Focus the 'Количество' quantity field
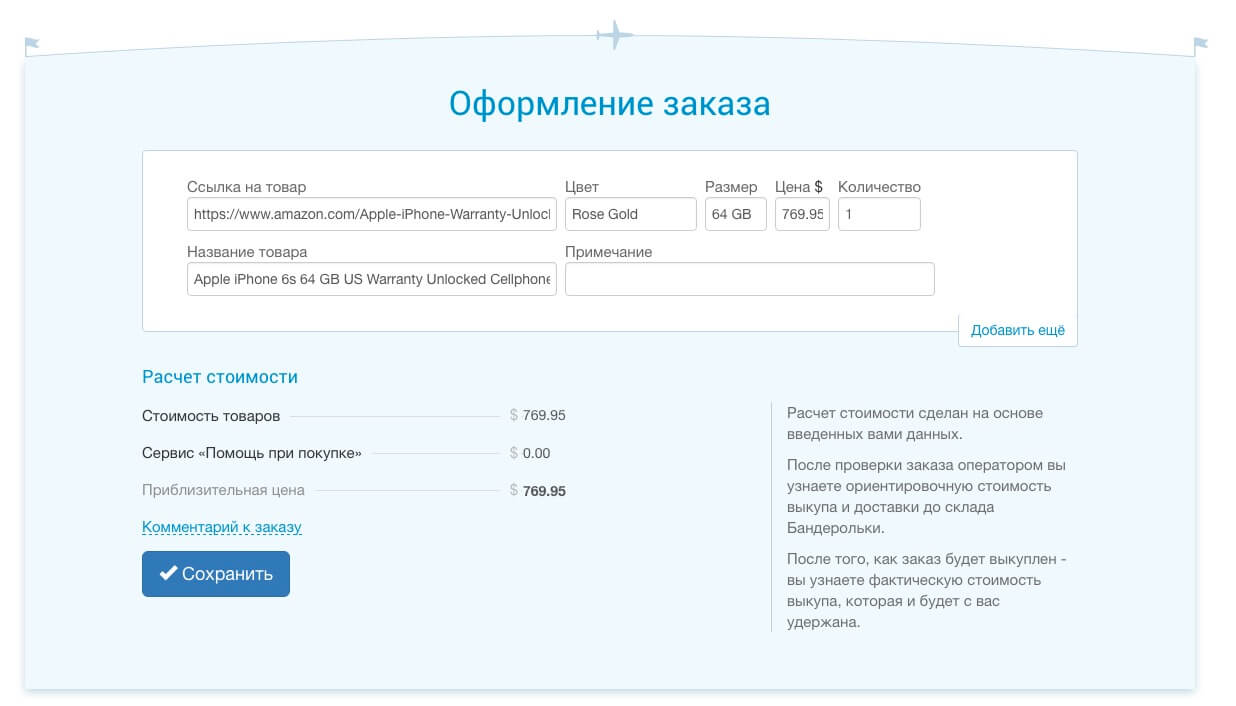Viewport: 1236px width, 706px height. click(x=879, y=214)
